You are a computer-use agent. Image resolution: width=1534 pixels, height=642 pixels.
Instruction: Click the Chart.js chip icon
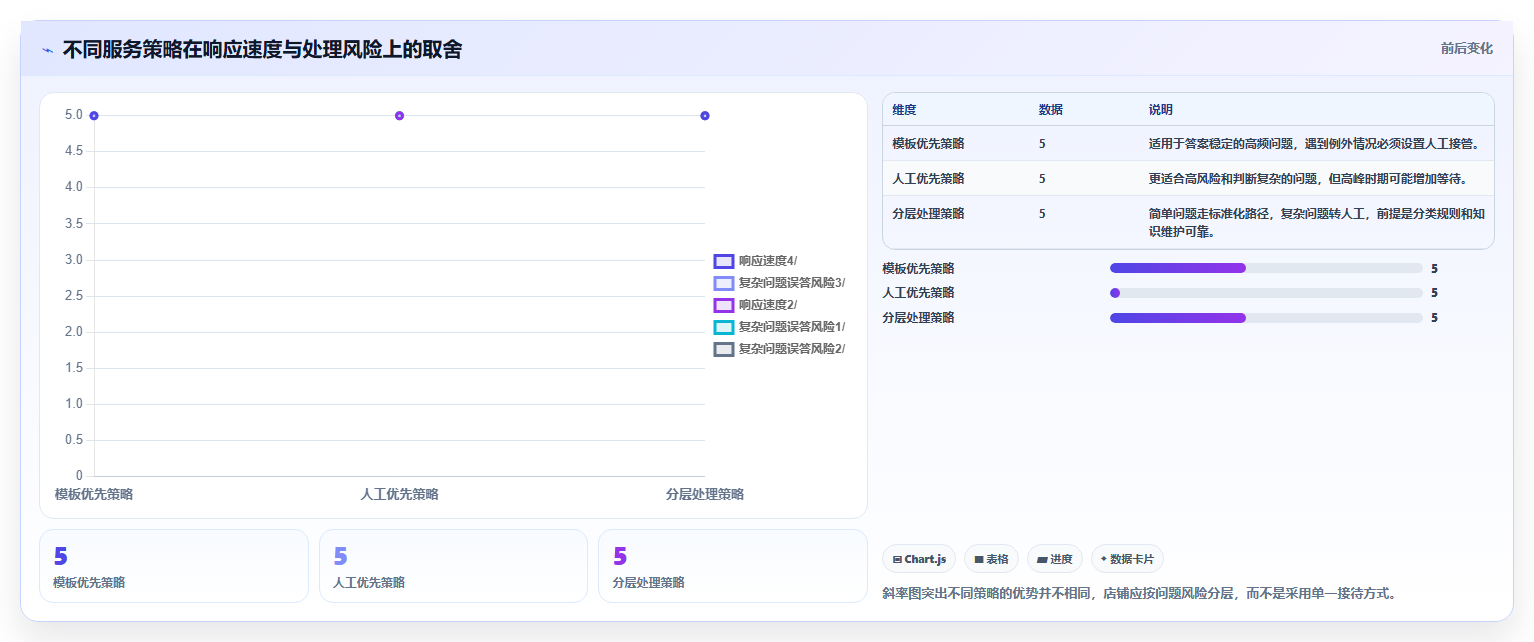[x=897, y=560]
